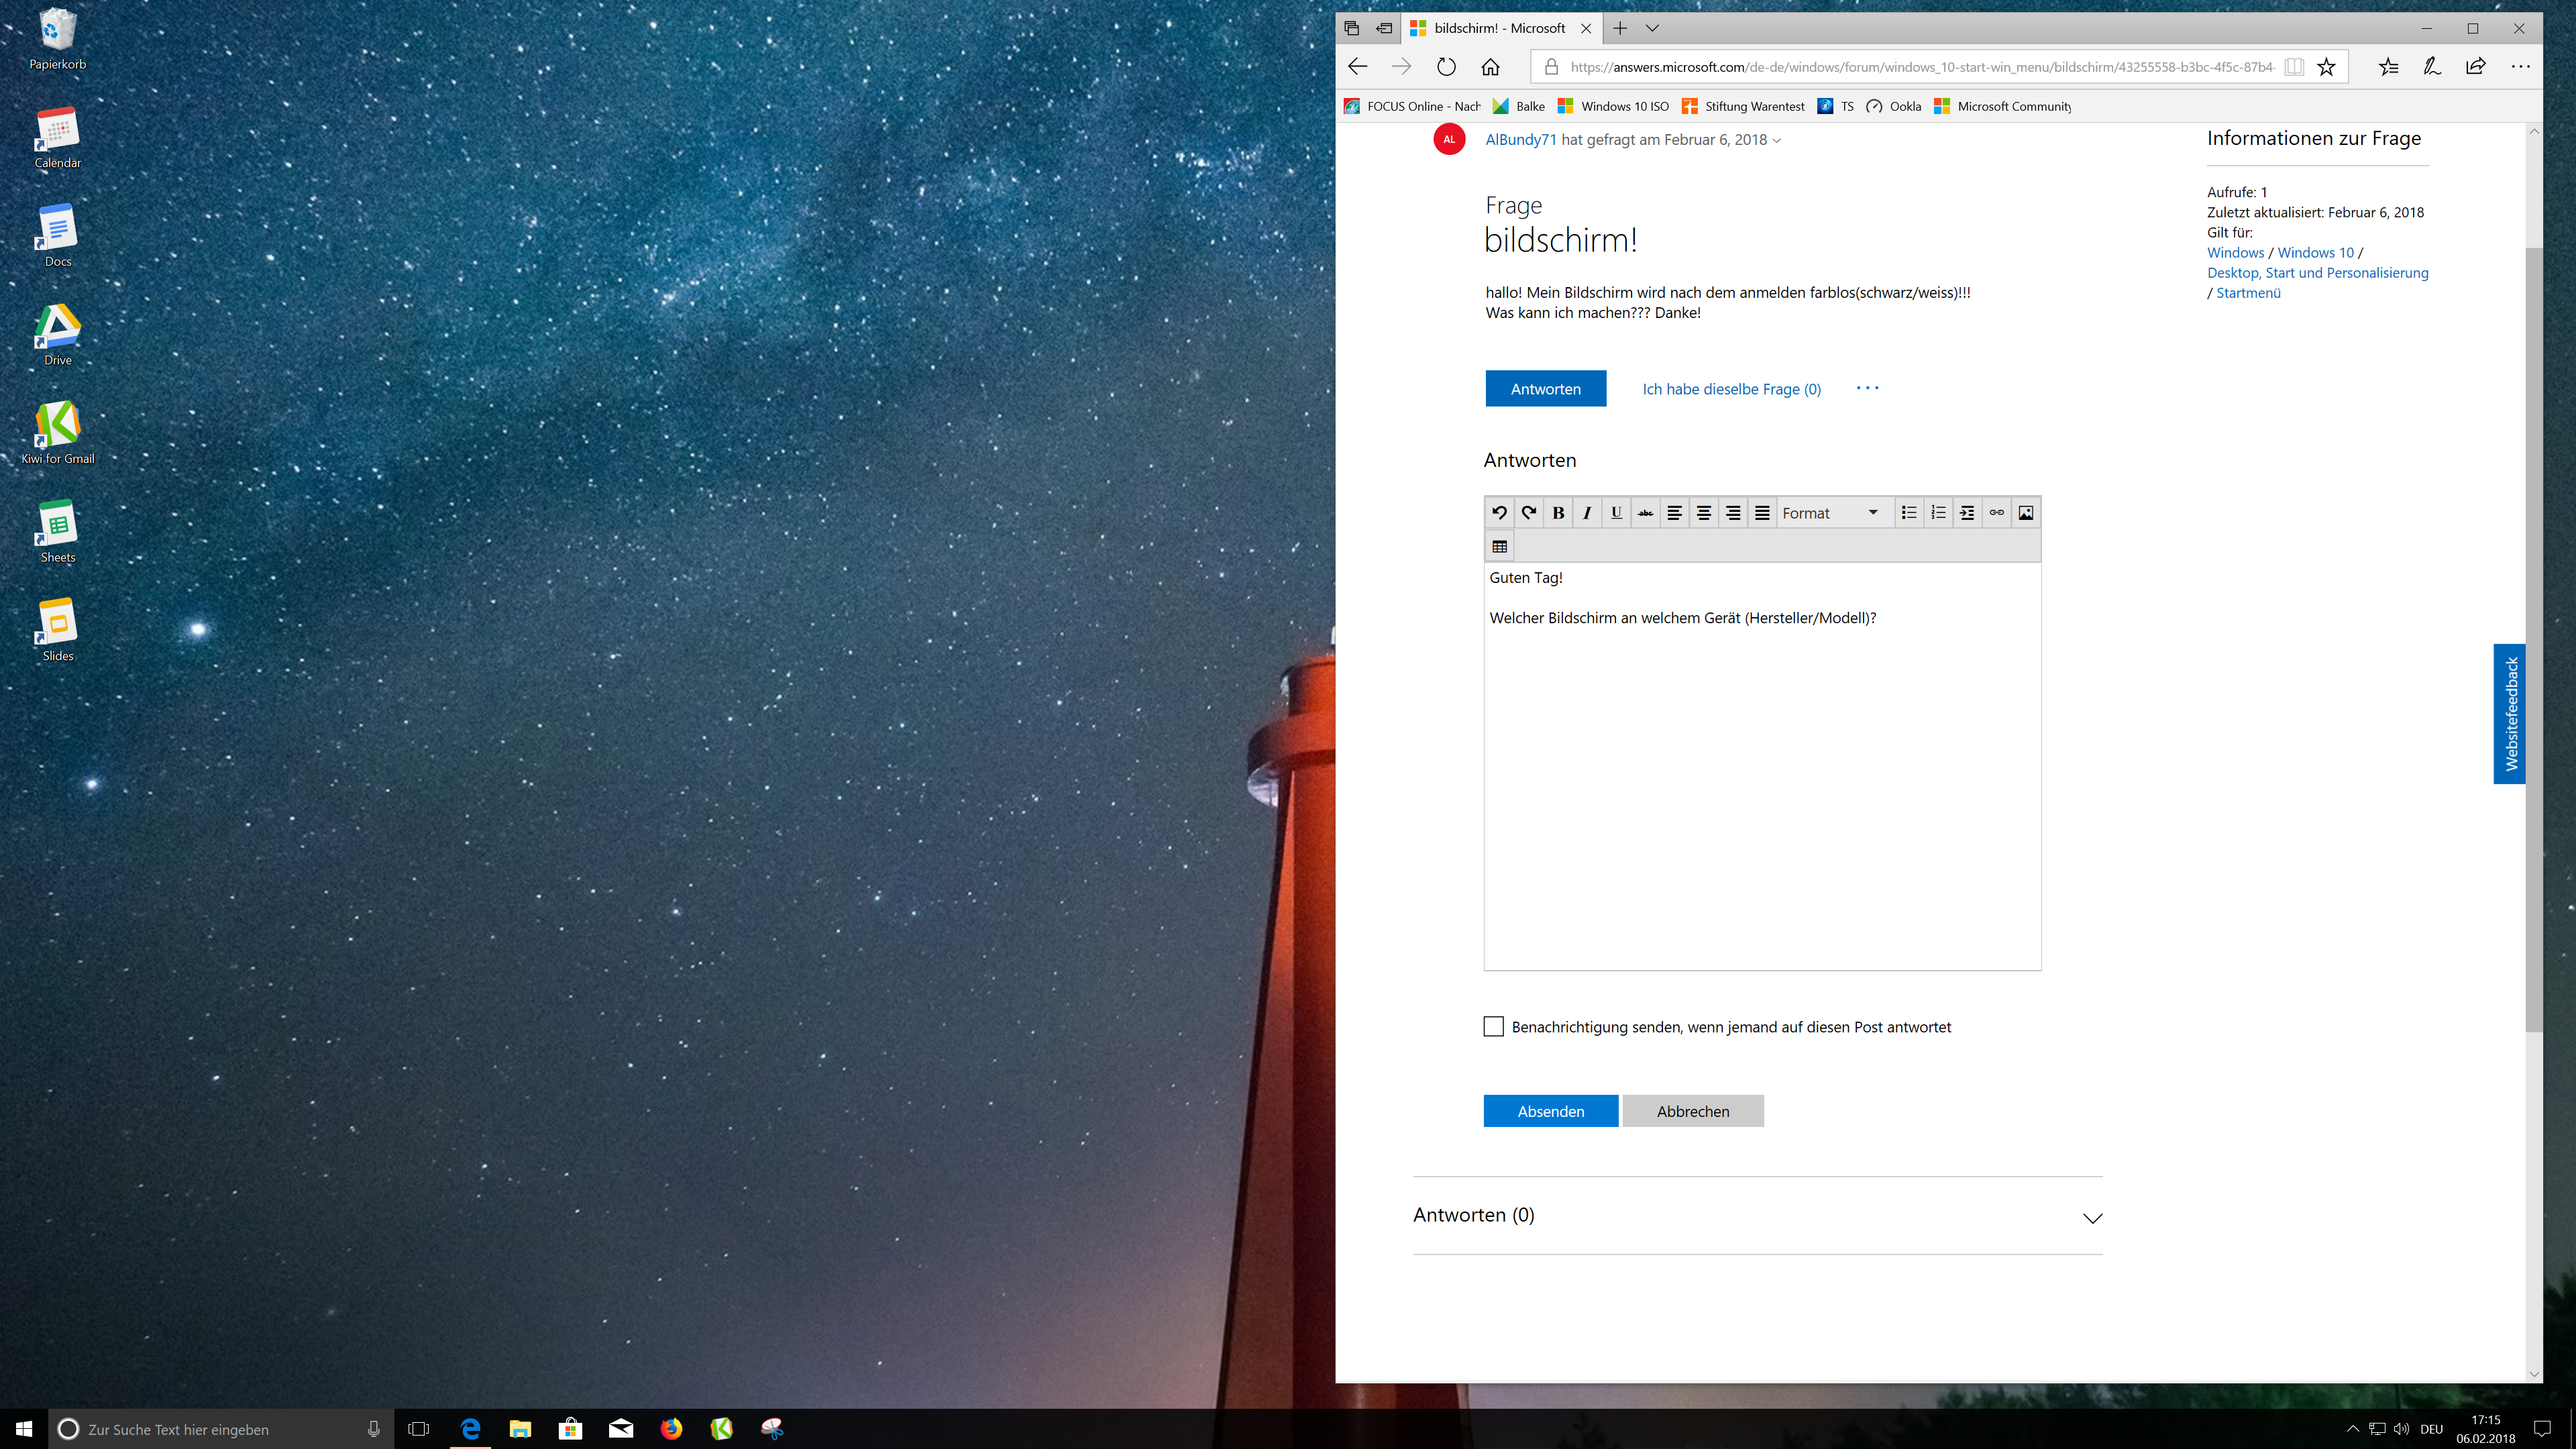Viewport: 2576px width, 1449px height.
Task: Open the 'Ich habe dieselbe Frage' link
Action: [1731, 389]
